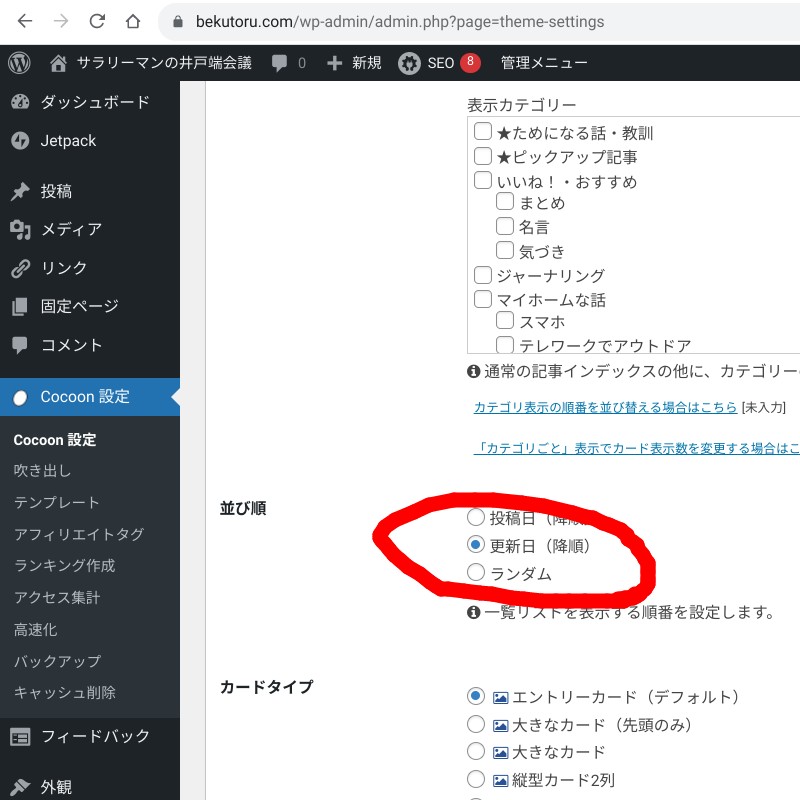This screenshot has height=800, width=800.
Task: Select ランダム sort order
Action: pos(476,572)
